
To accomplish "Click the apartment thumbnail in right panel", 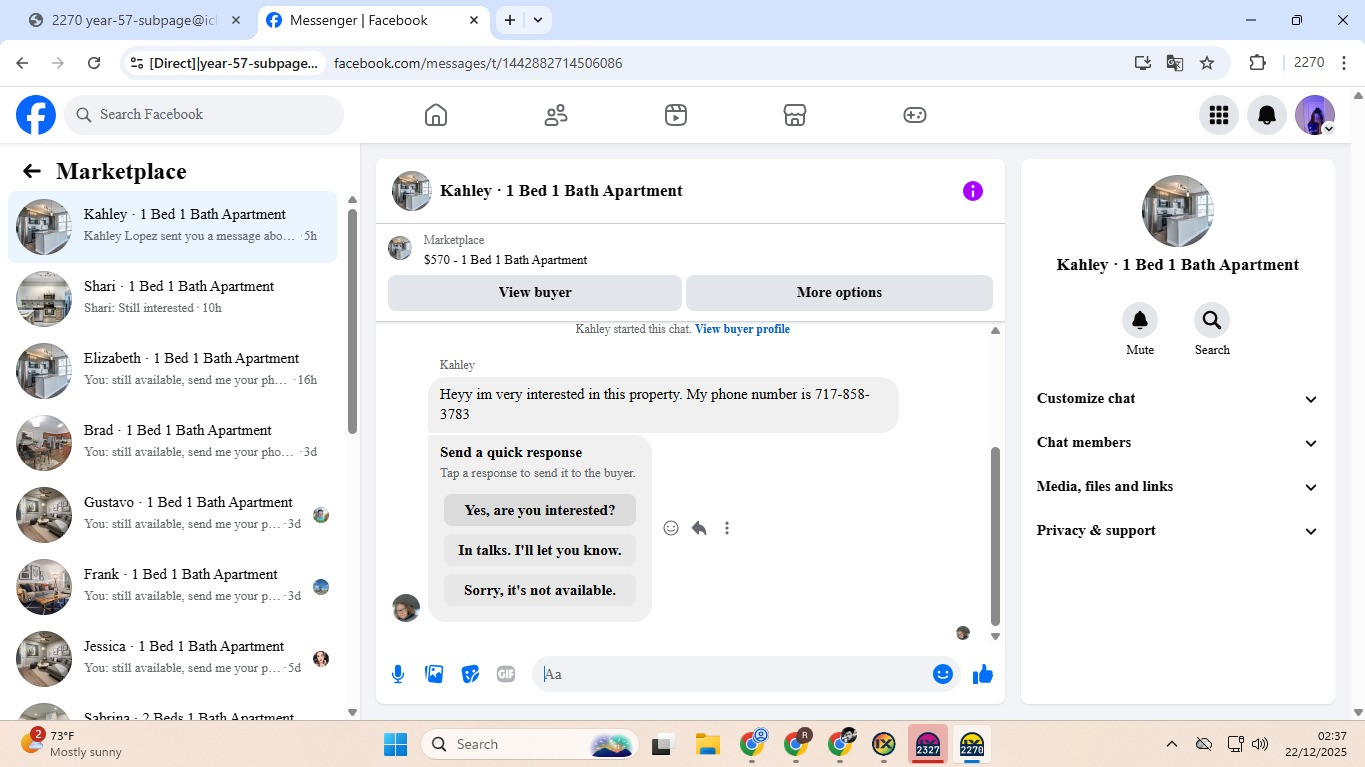I will [x=1178, y=211].
